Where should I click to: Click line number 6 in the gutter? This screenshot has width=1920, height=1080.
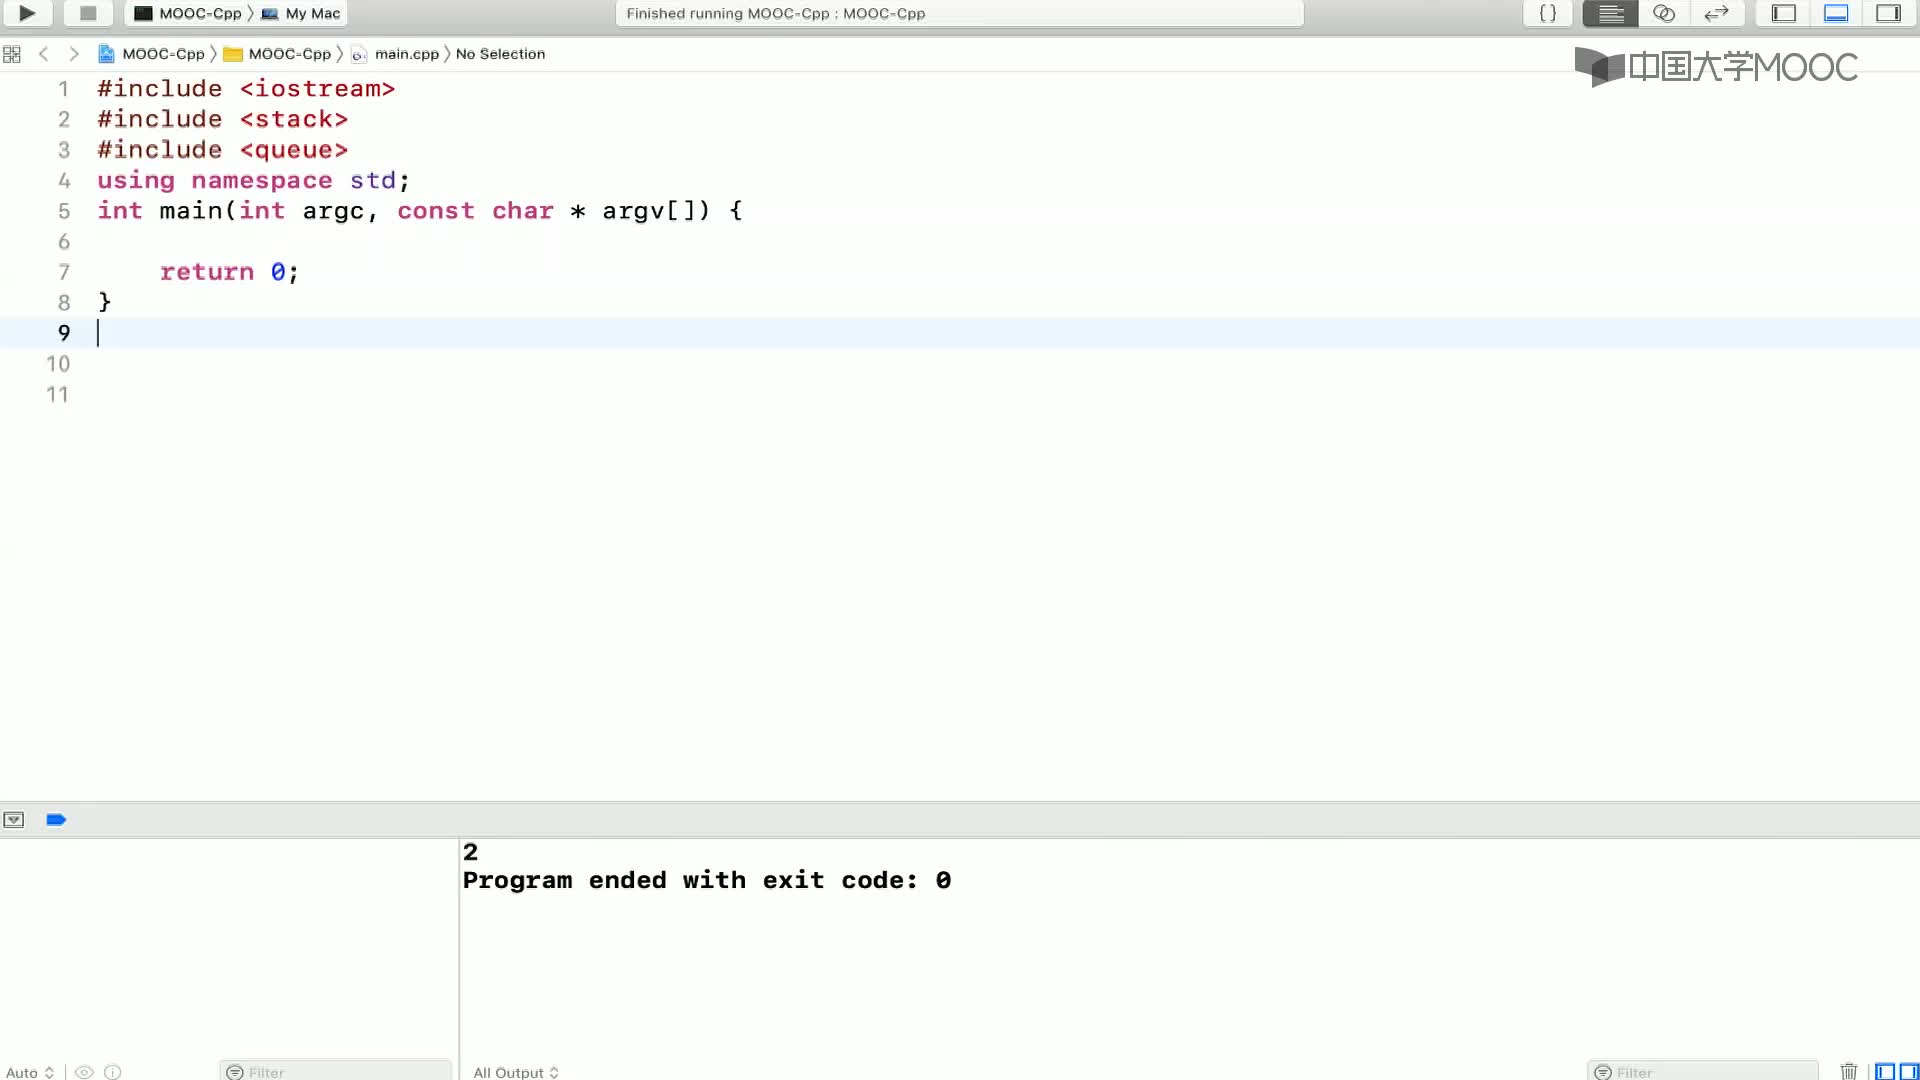tap(64, 242)
